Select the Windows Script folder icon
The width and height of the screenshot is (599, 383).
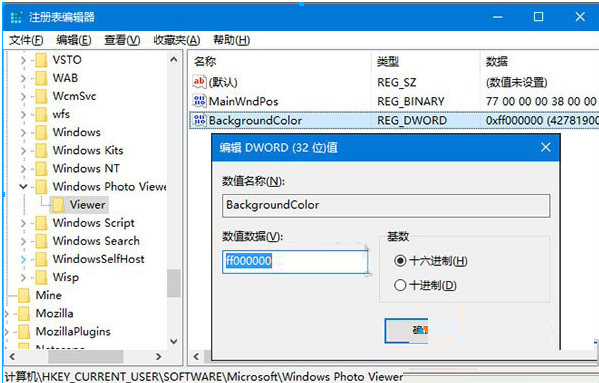coord(41,223)
